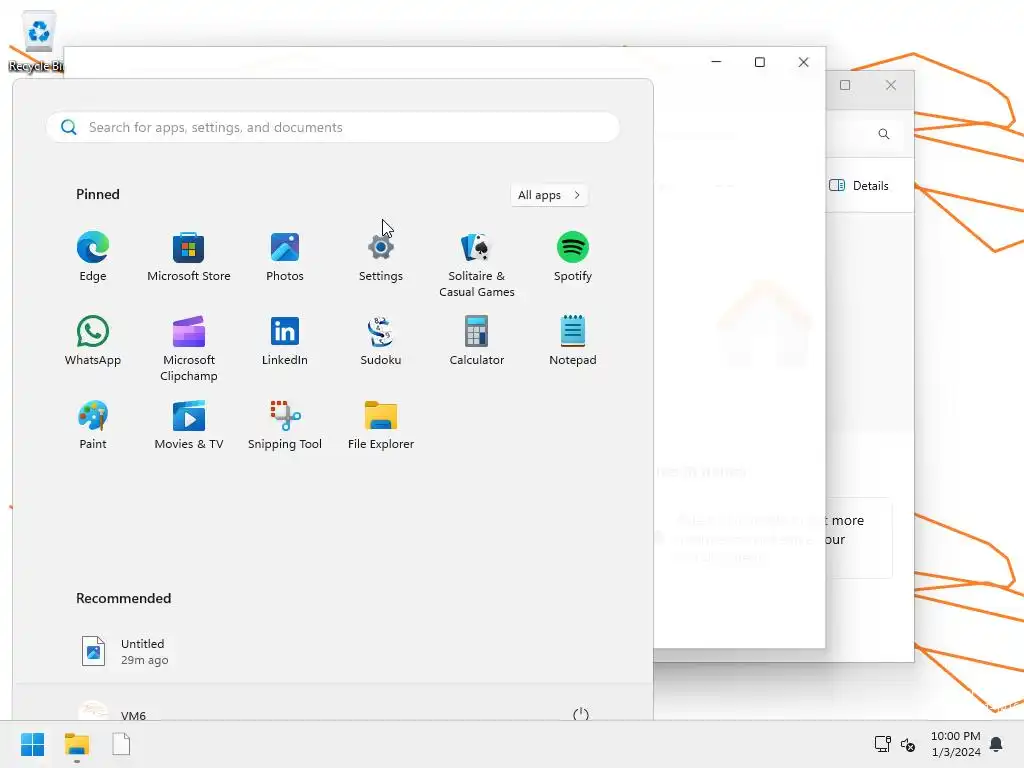Open Movies & TV
1024x768 pixels.
coord(189,424)
